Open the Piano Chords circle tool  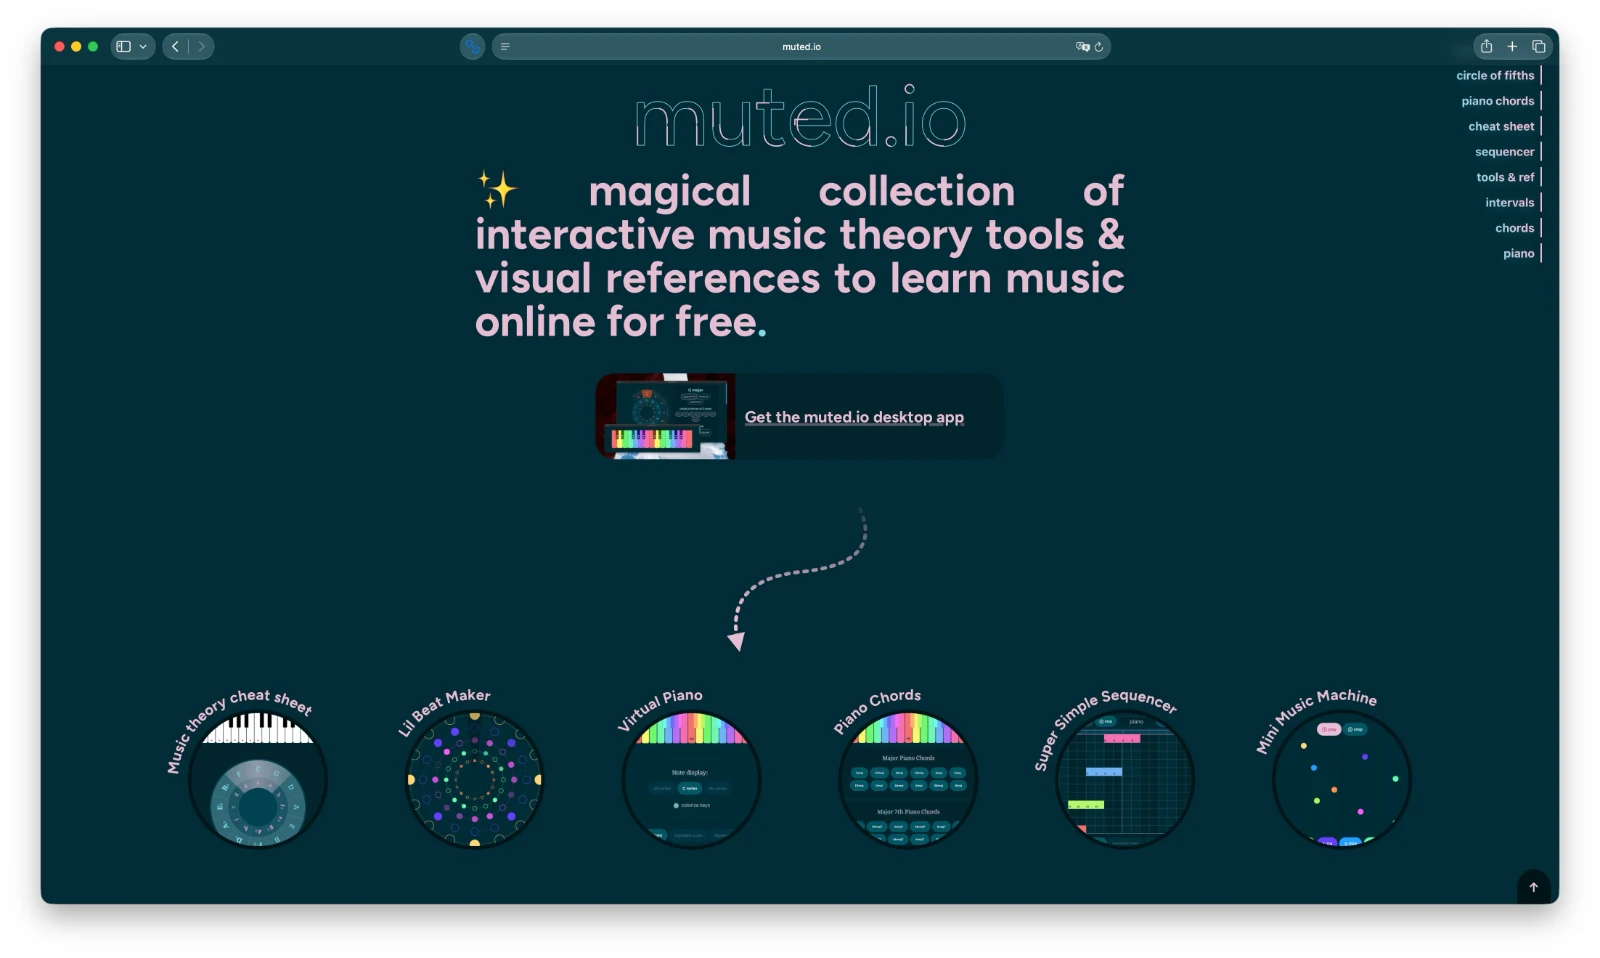(x=908, y=779)
